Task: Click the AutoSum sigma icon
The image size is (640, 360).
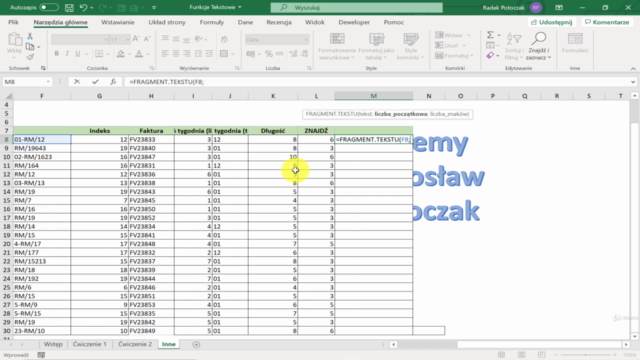Action: [490, 35]
